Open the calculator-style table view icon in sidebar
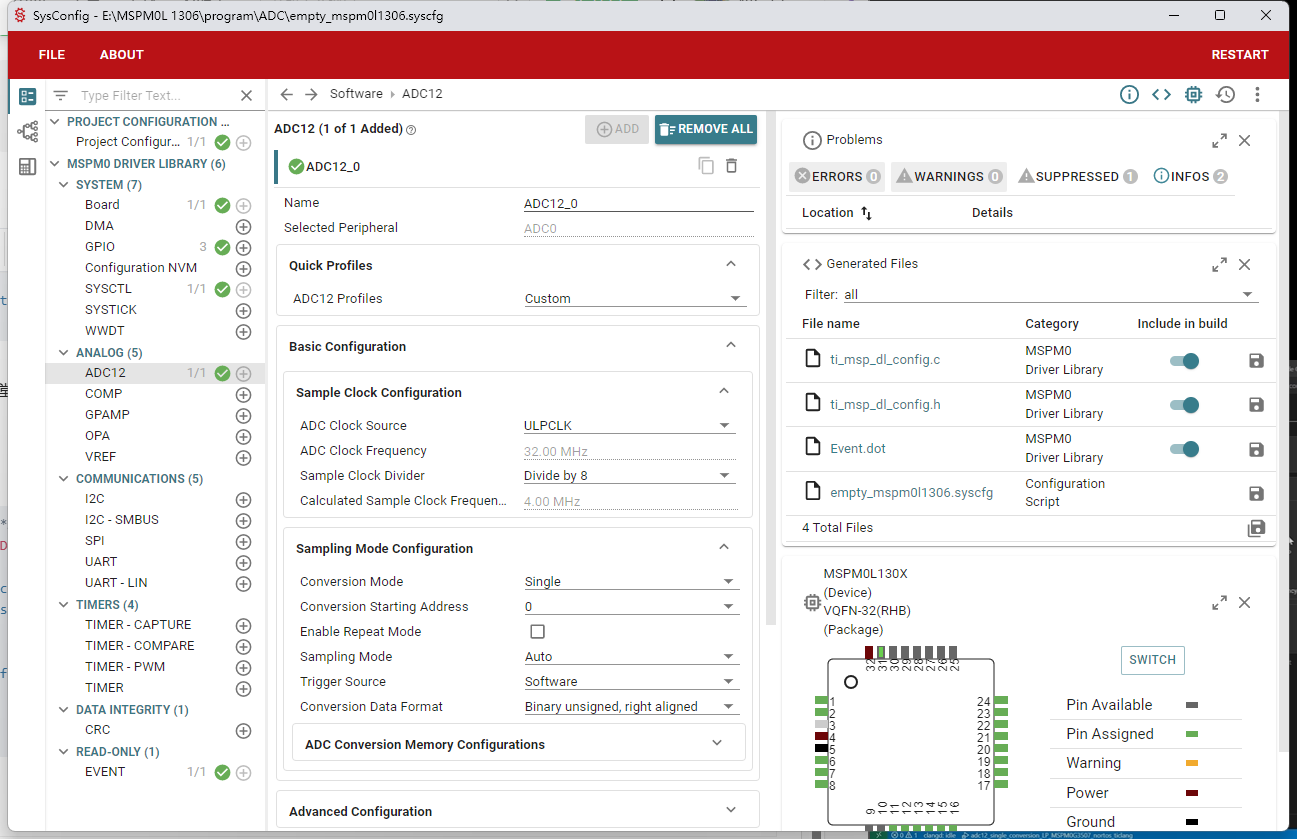Screen dimensions: 1297x839 point(28,166)
